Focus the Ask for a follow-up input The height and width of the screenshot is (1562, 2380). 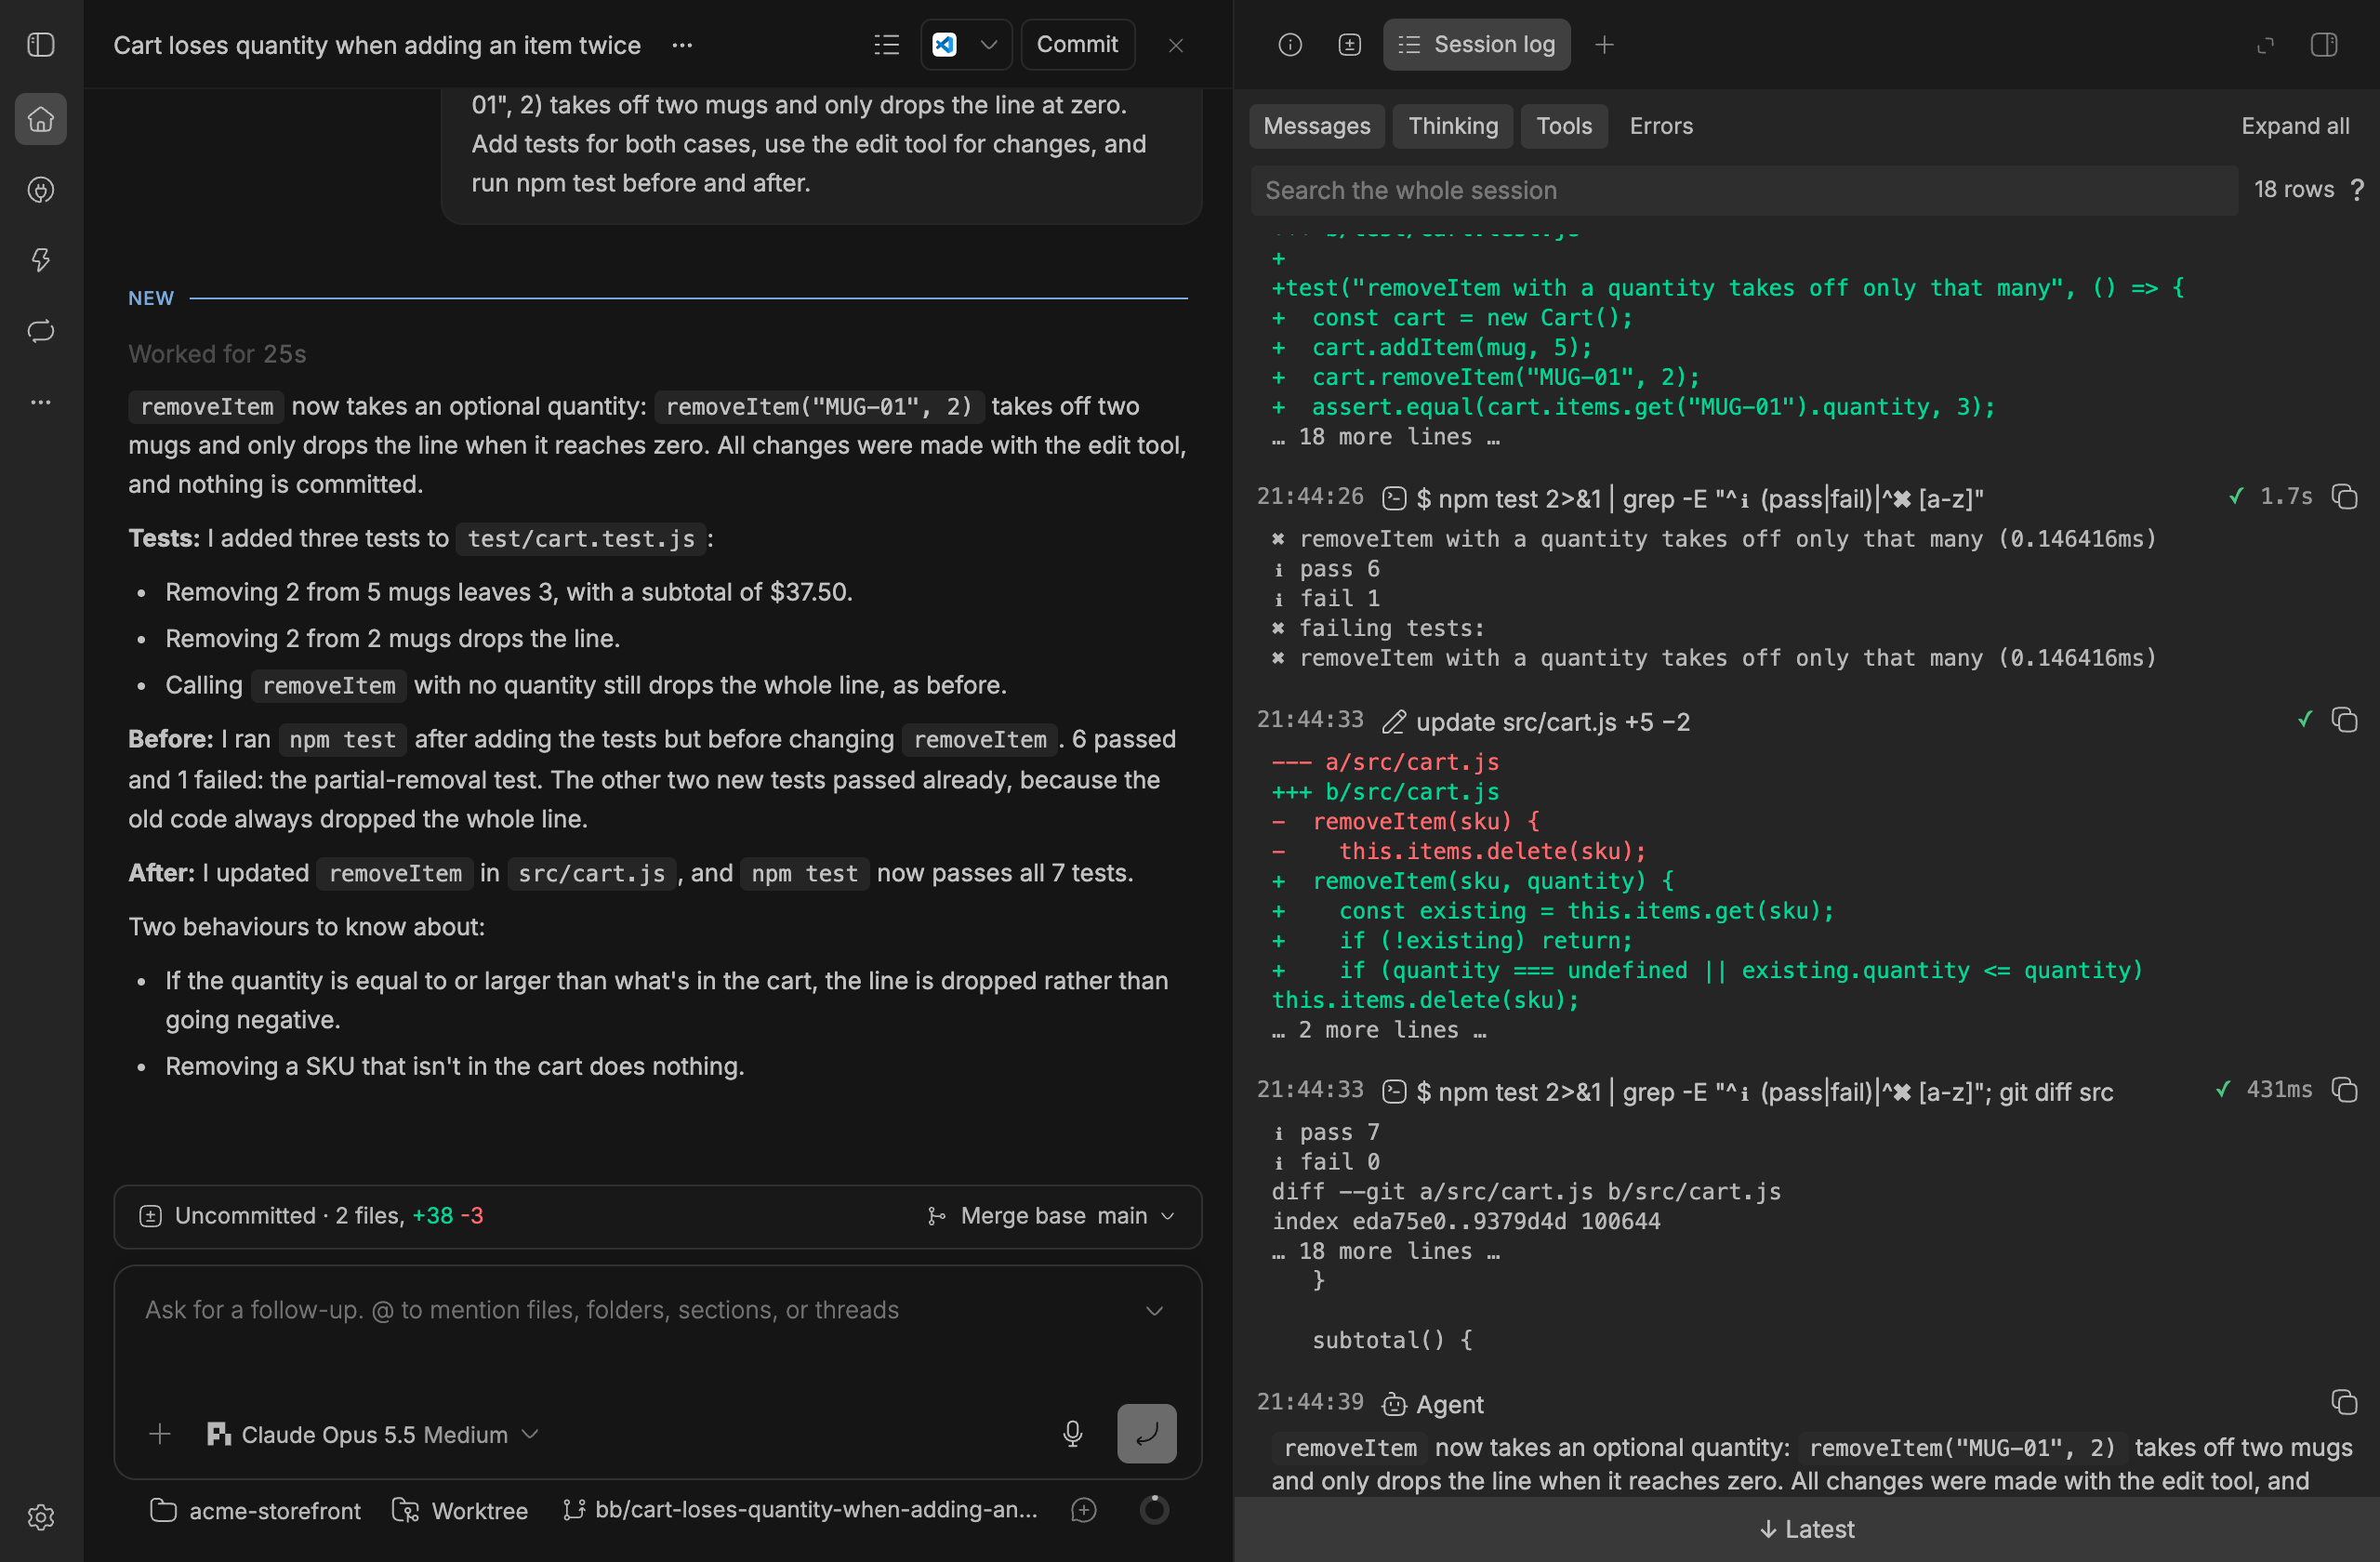pos(640,1310)
